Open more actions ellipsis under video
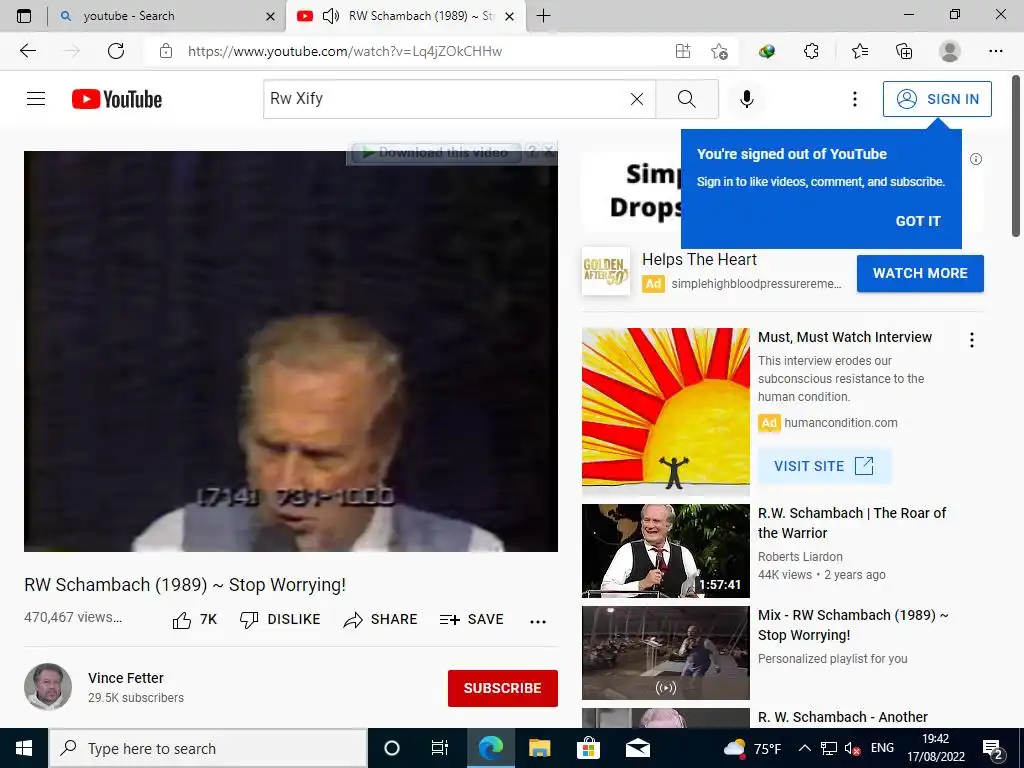Screen dimensions: 1024x768 (538, 621)
